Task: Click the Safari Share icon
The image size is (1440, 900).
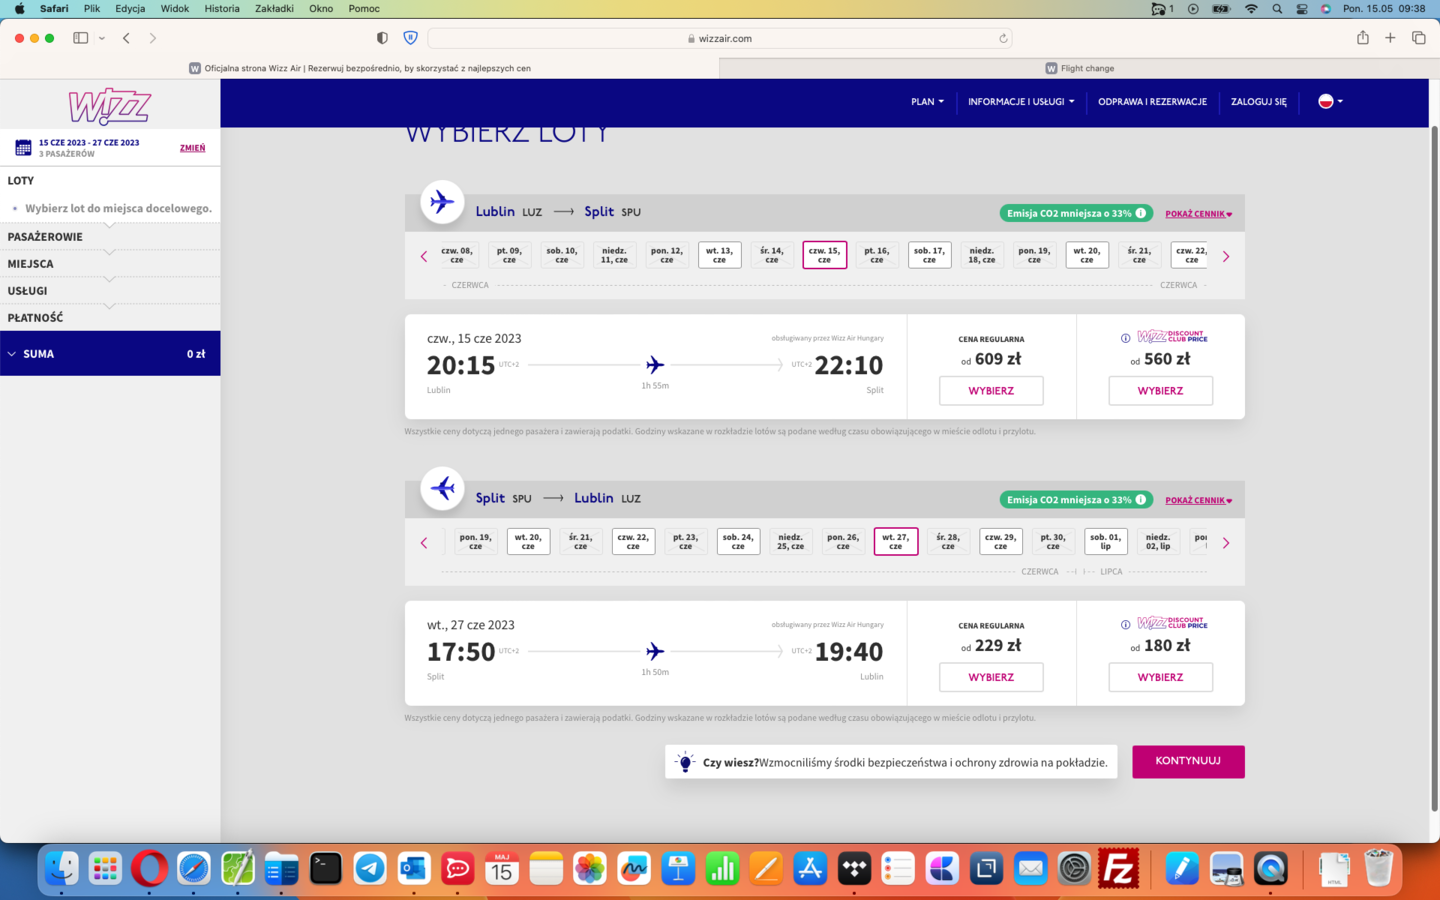Action: [1362, 38]
